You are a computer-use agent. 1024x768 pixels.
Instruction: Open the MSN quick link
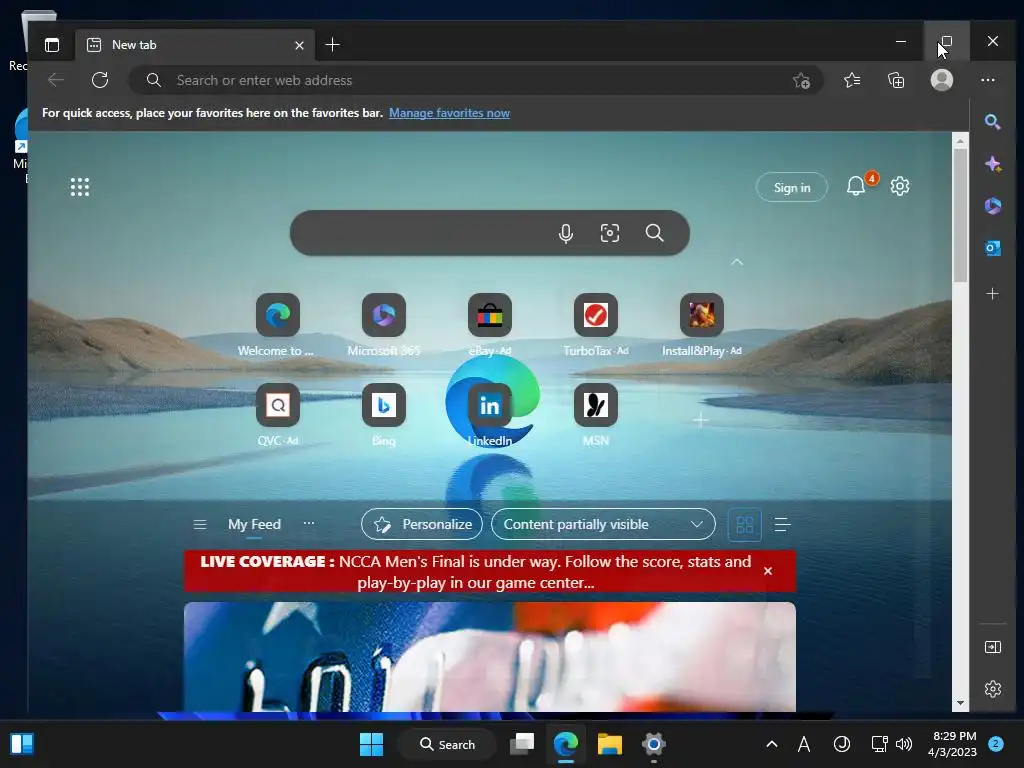(596, 415)
